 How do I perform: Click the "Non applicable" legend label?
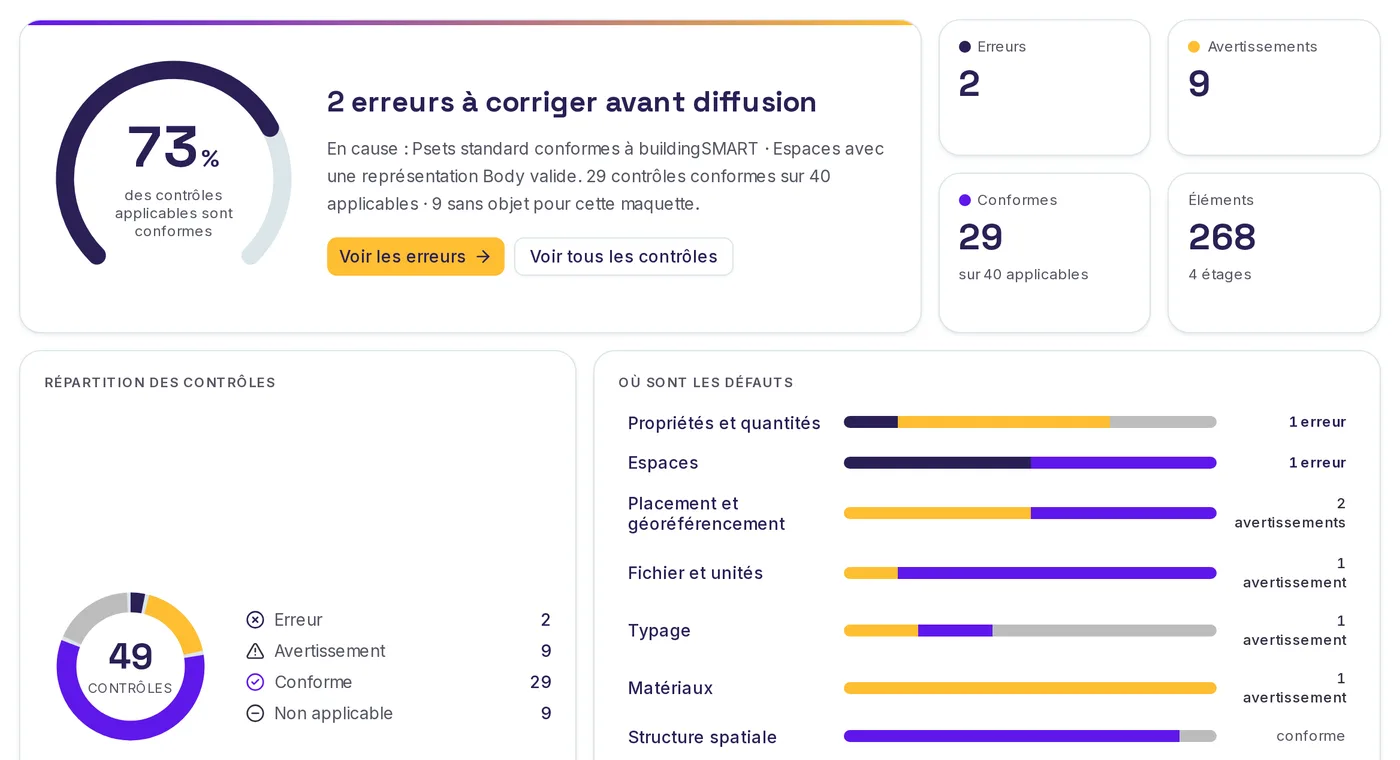pos(333,713)
